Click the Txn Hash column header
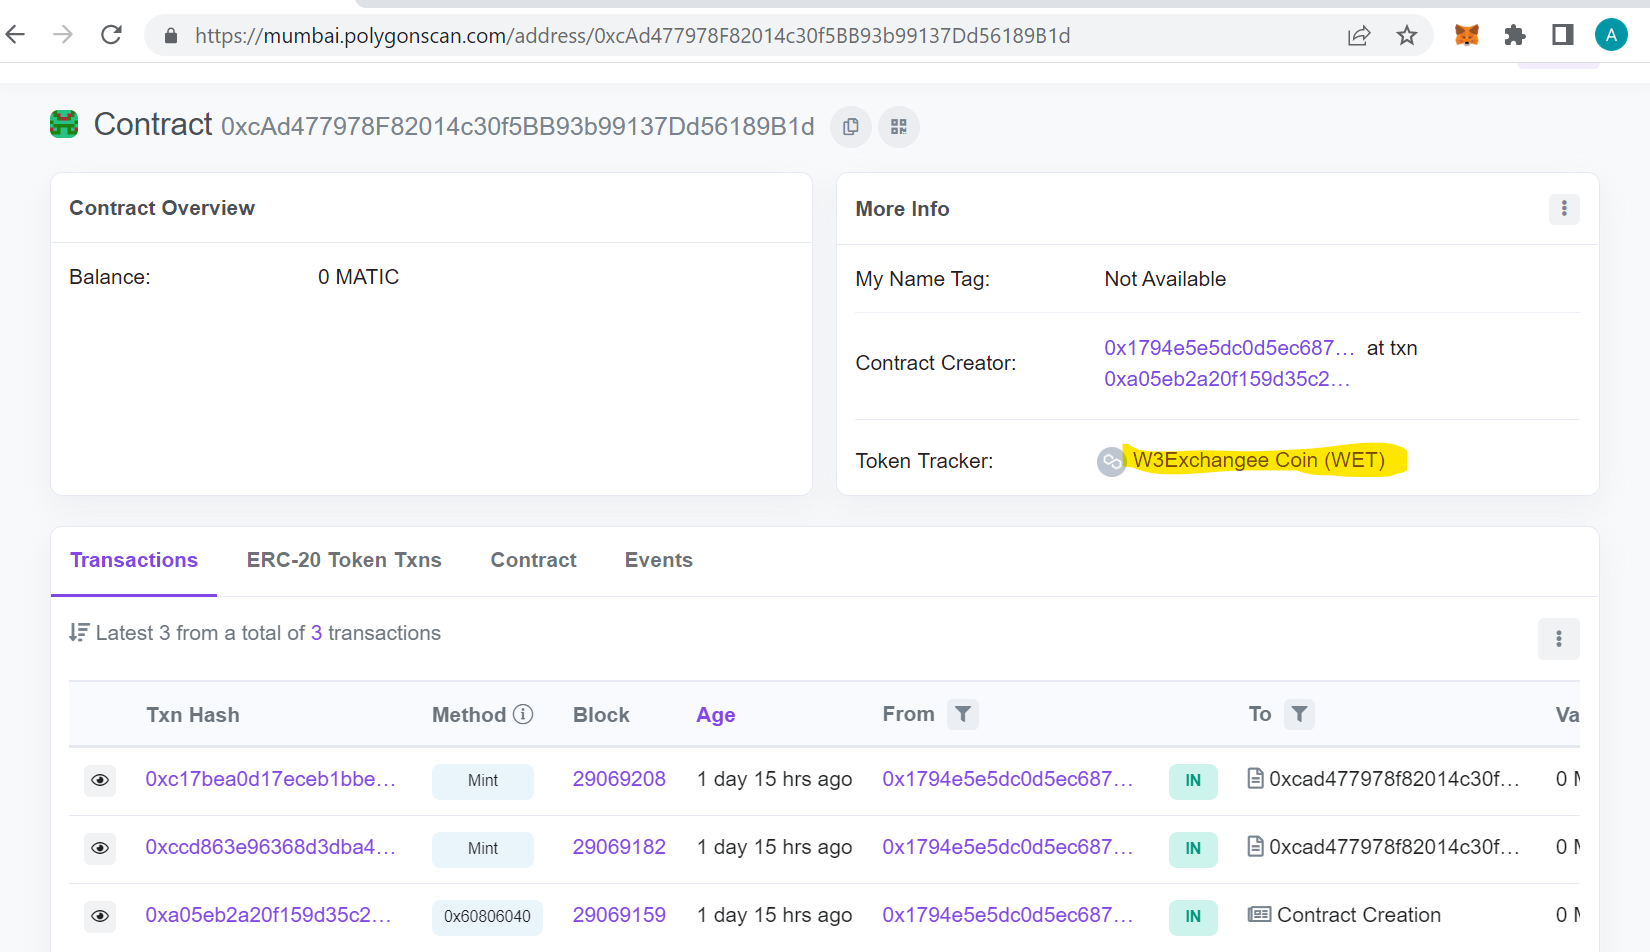The image size is (1650, 952). 193,715
